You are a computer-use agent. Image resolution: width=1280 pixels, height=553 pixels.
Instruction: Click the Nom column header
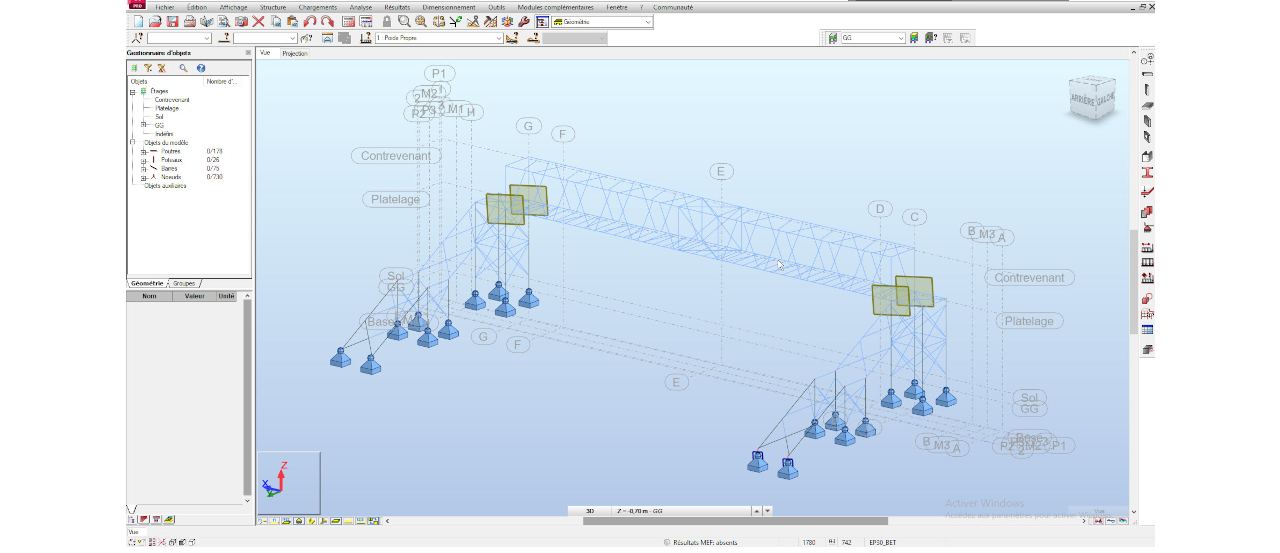pyautogui.click(x=150, y=296)
